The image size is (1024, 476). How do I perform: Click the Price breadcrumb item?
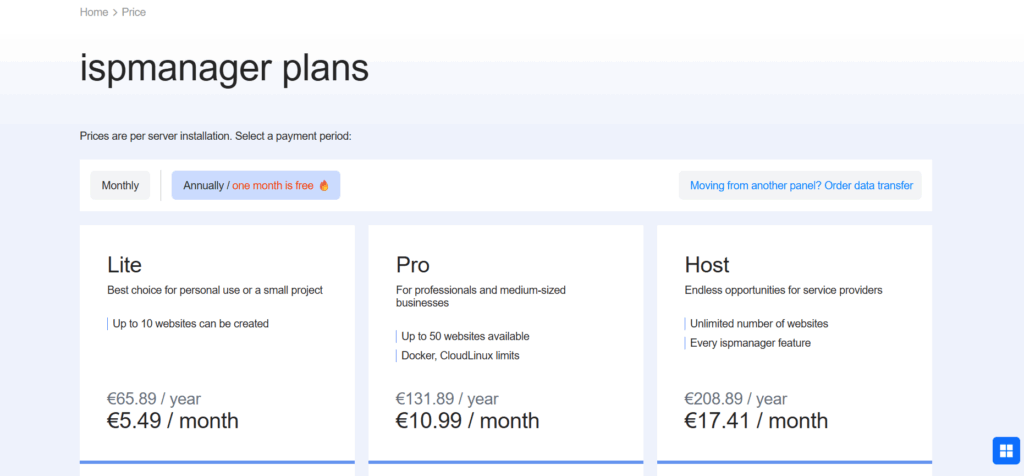click(134, 12)
